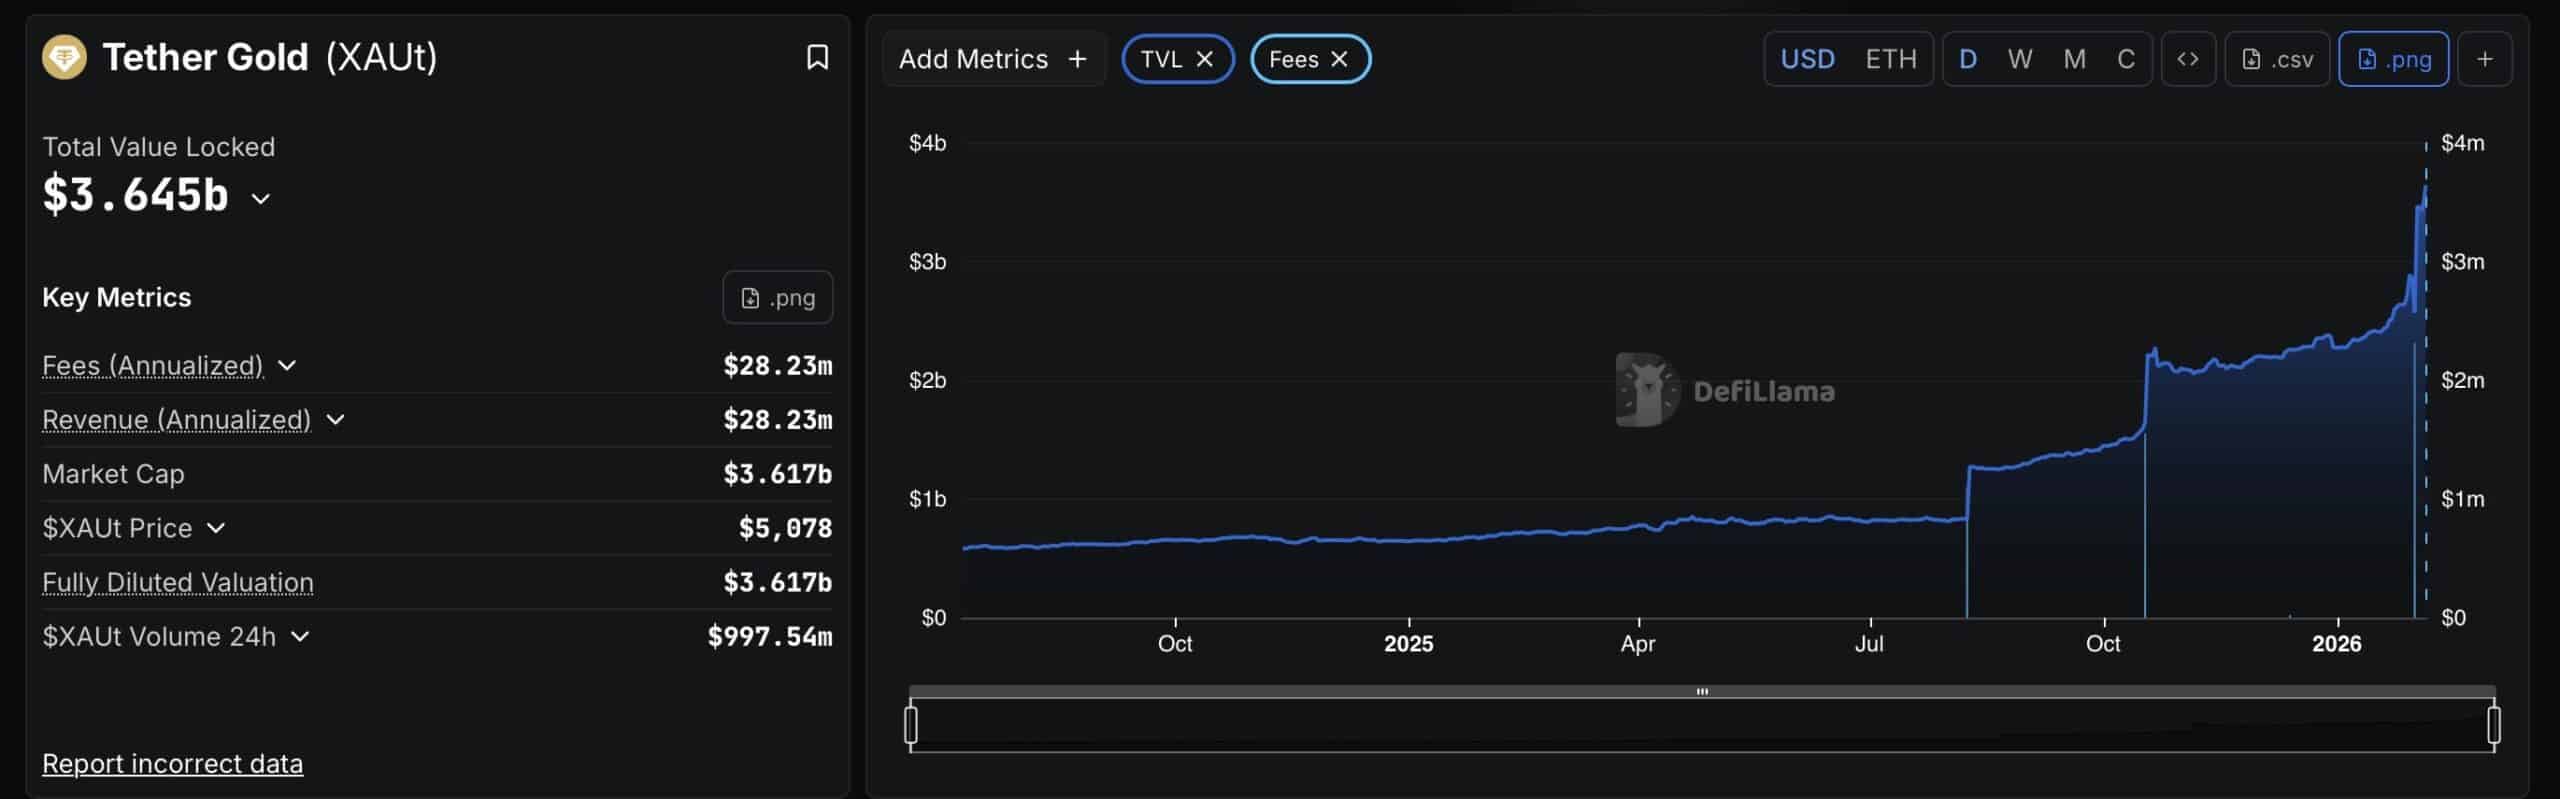Open the embed code view
Viewport: 2560px width, 799px height.
coord(2188,58)
